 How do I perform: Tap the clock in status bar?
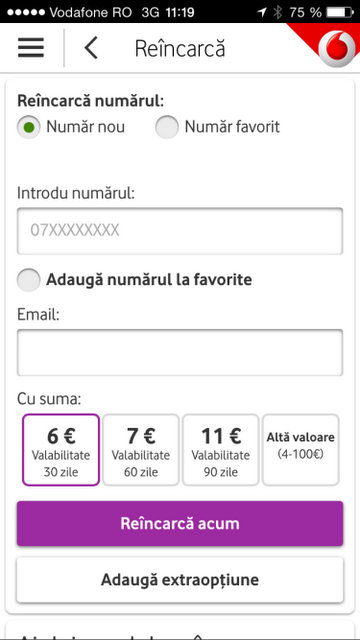180,13
